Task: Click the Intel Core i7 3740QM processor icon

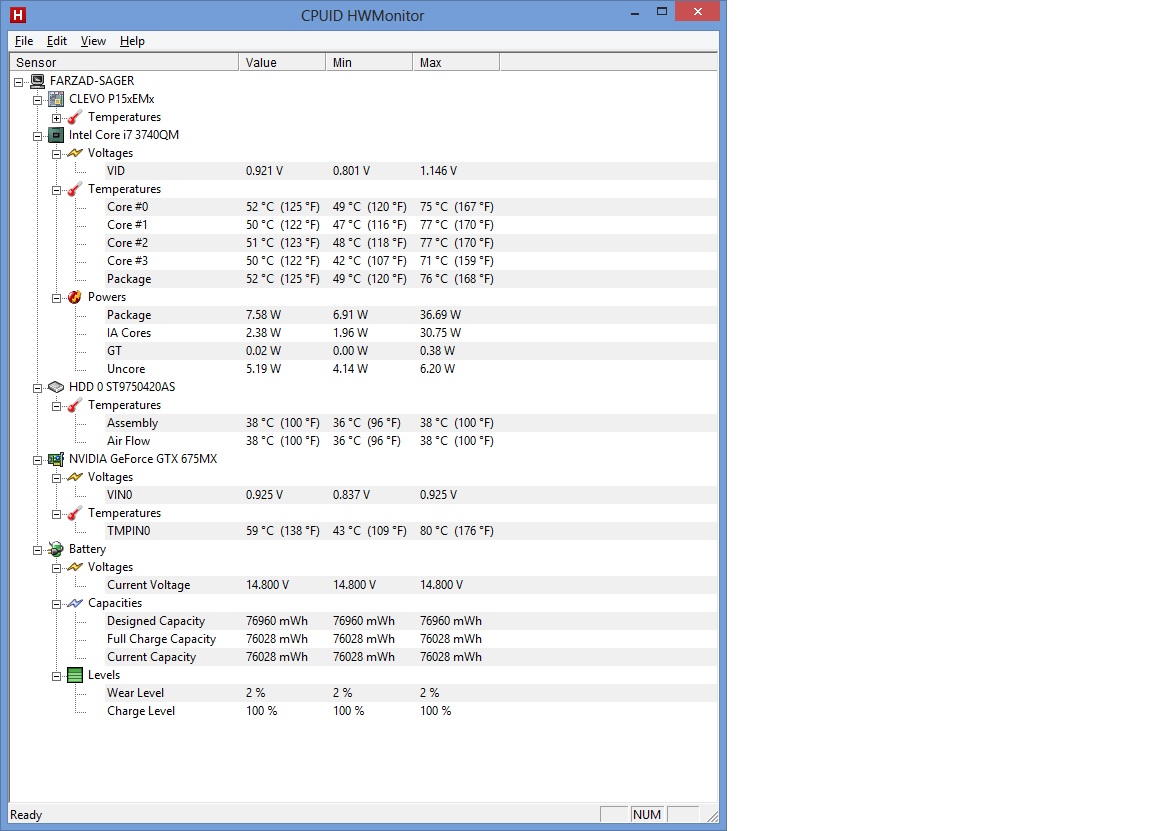Action: [x=57, y=134]
